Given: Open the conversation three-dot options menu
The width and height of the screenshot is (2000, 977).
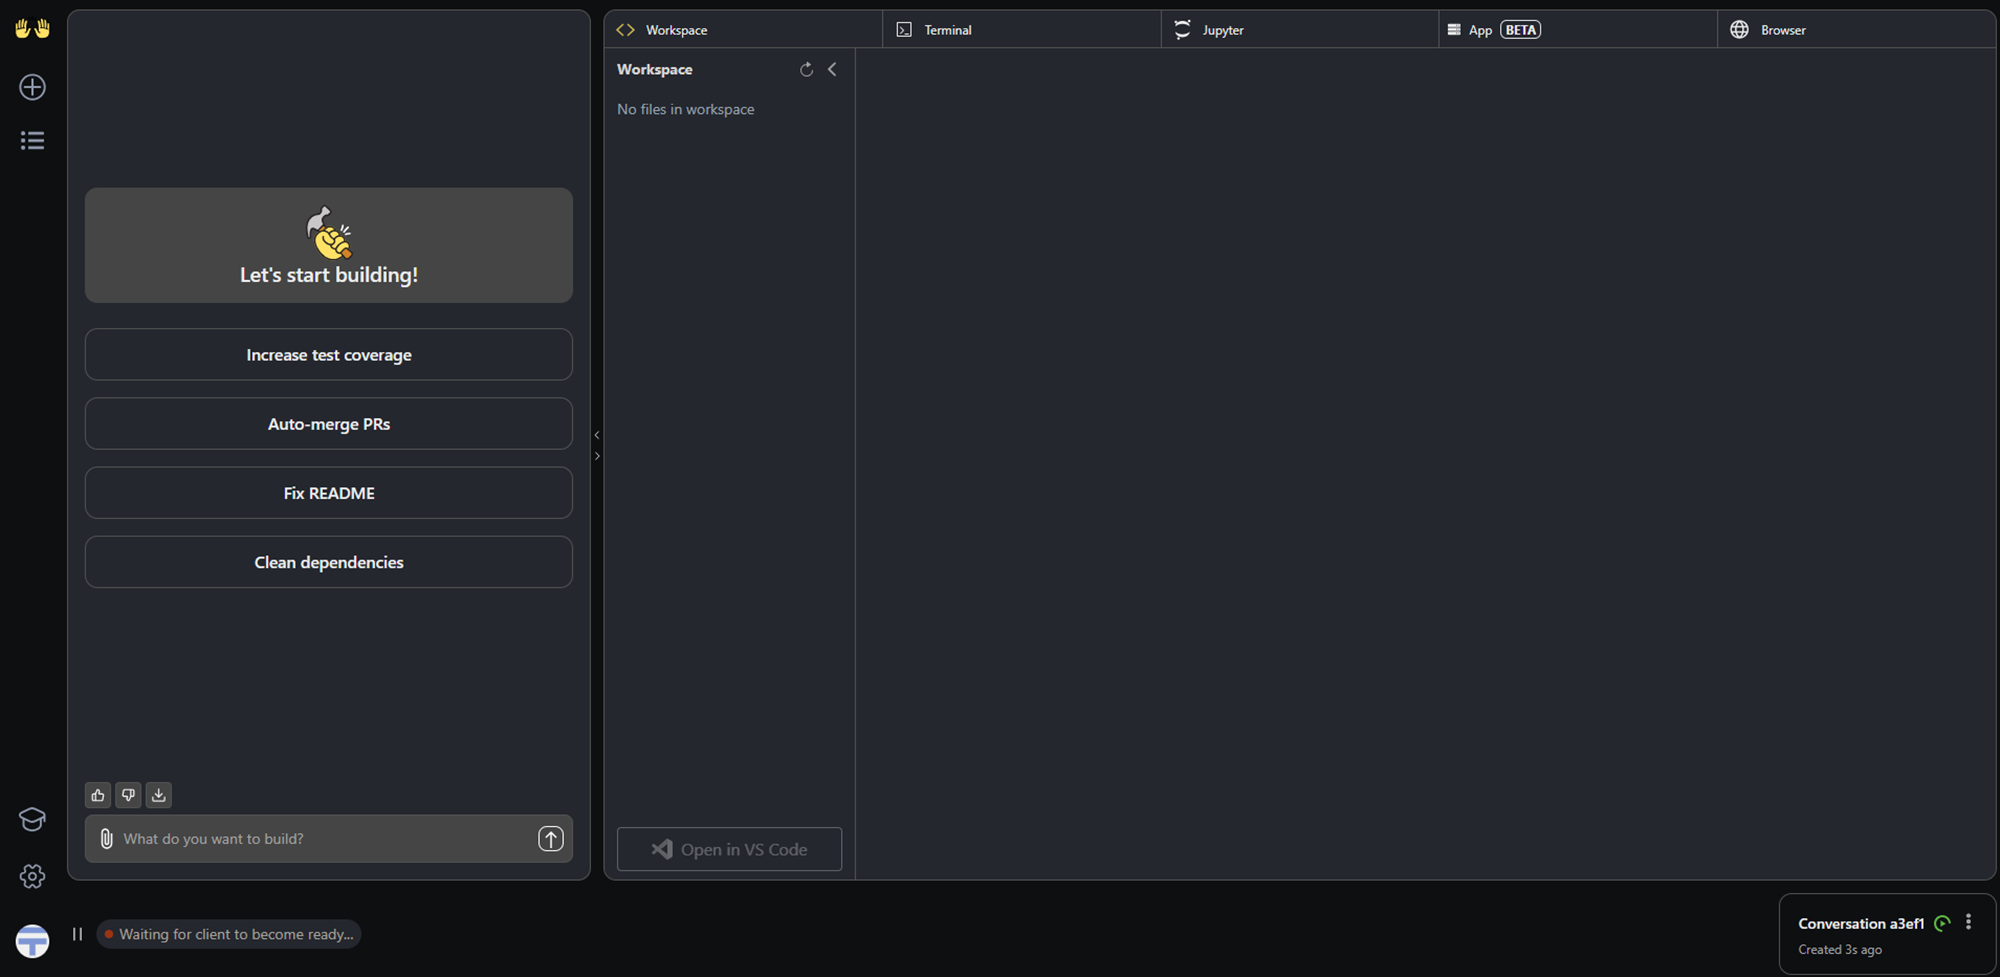Looking at the screenshot, I should pyautogui.click(x=1968, y=922).
